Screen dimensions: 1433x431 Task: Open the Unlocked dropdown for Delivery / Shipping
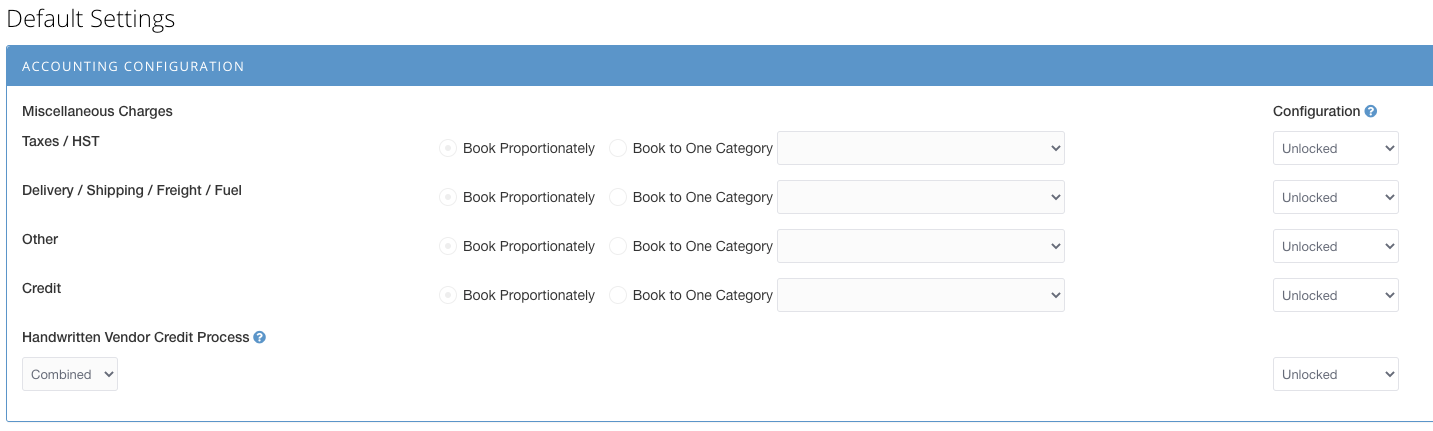pos(1336,197)
